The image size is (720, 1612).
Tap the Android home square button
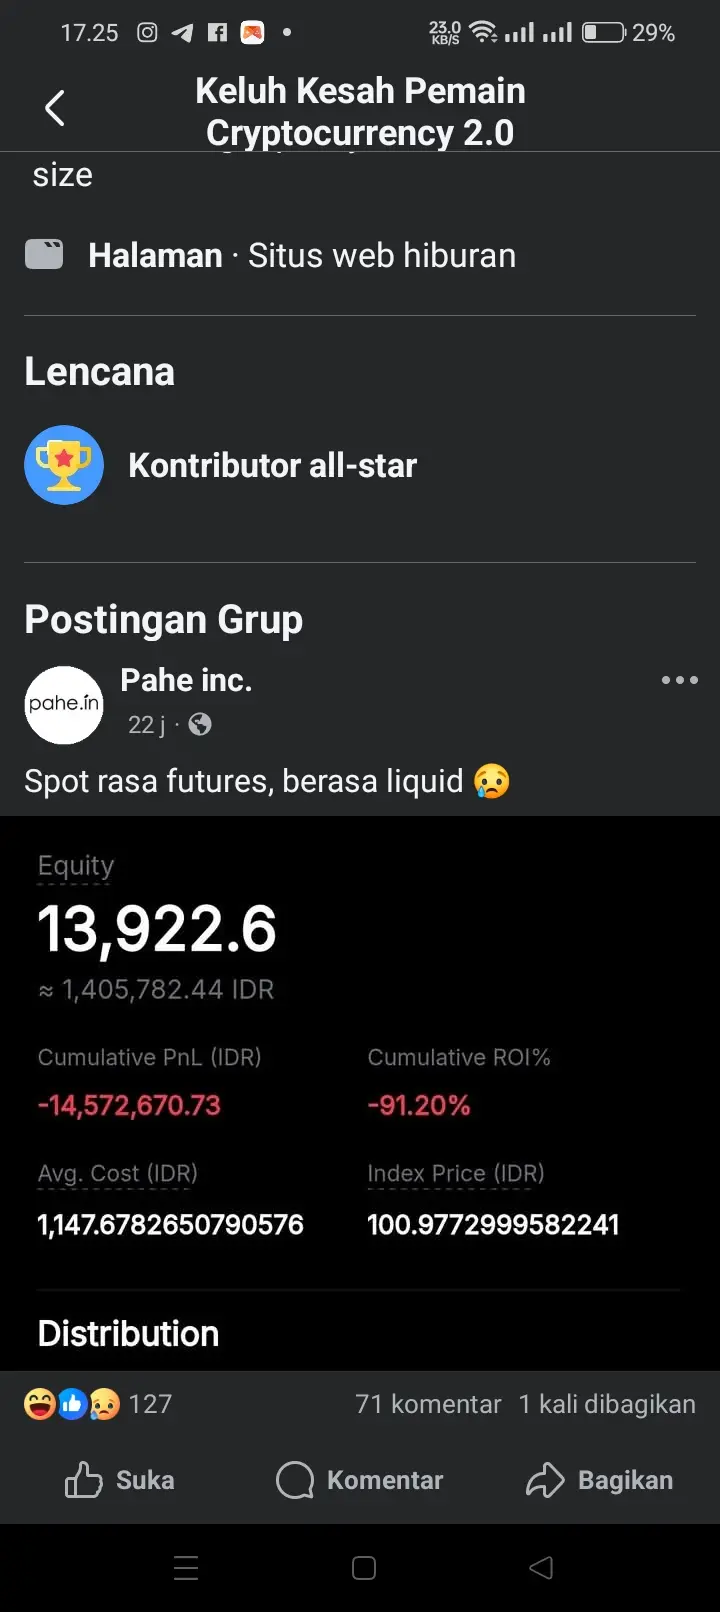point(364,1567)
